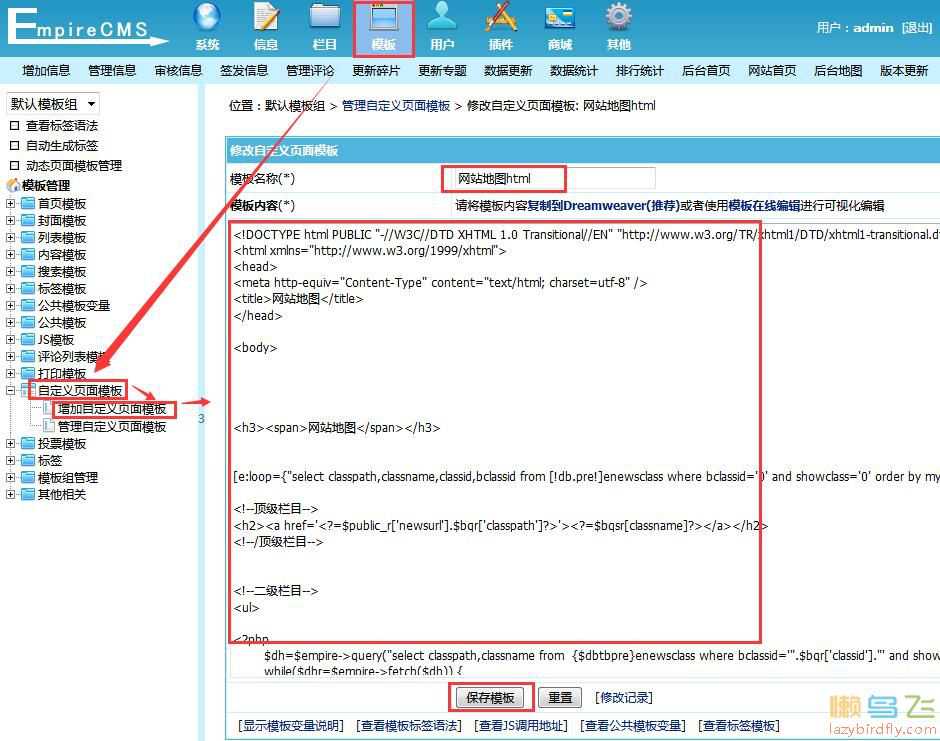940x741 pixels.
Task: Open 数据更新 in the top menu
Action: [x=508, y=71]
